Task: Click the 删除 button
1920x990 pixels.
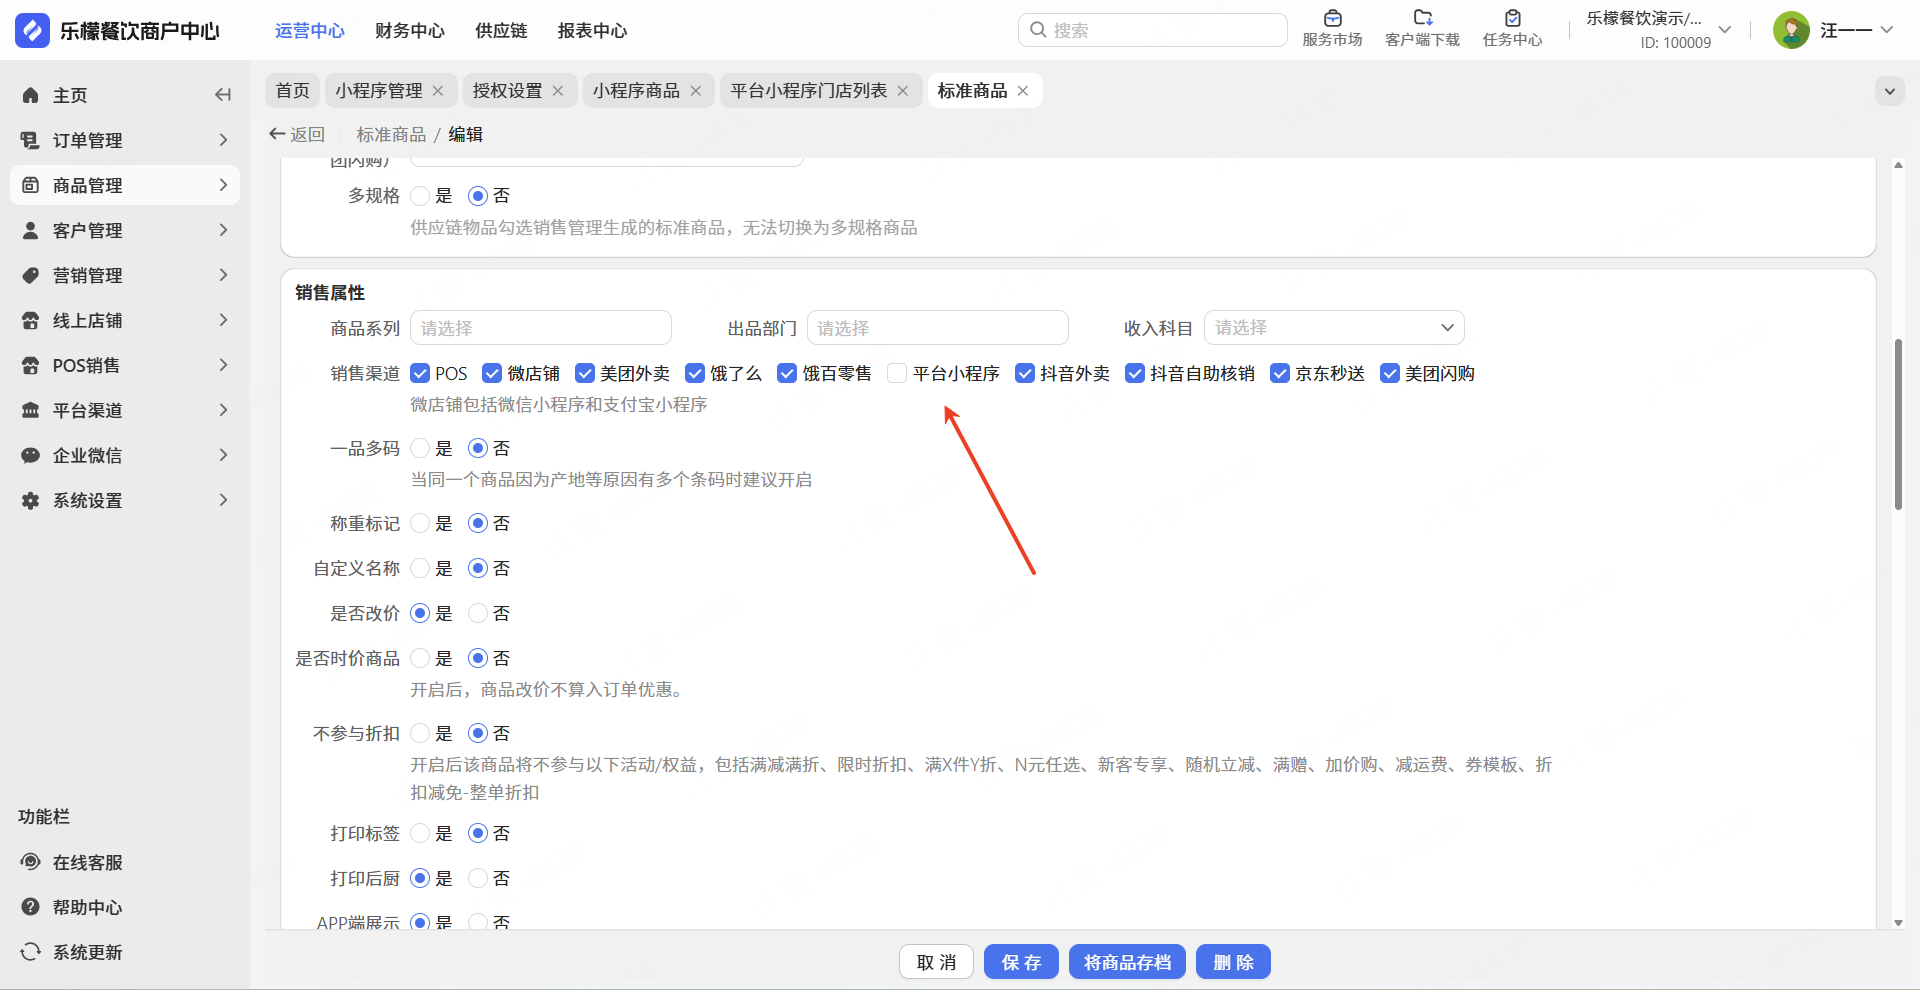Action: 1233,962
